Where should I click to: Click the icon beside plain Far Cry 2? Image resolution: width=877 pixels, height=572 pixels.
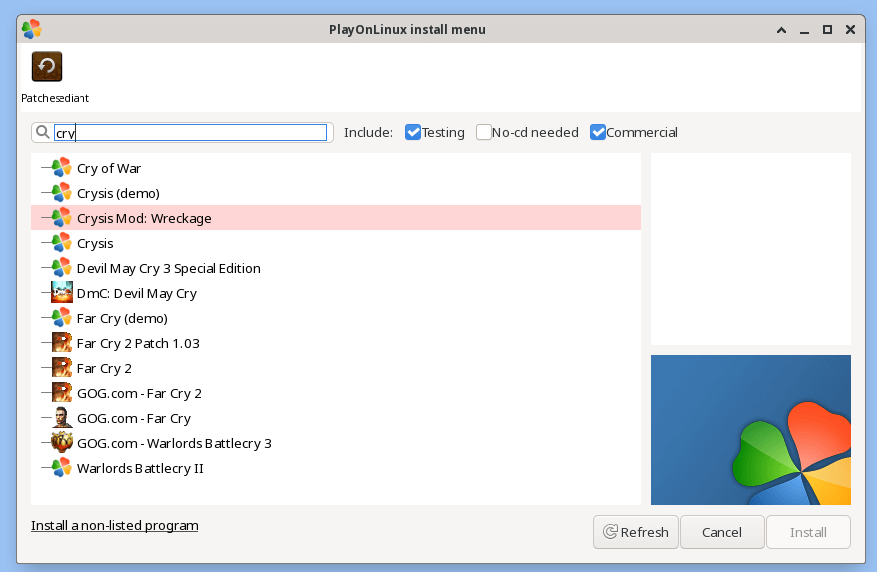pyautogui.click(x=62, y=368)
